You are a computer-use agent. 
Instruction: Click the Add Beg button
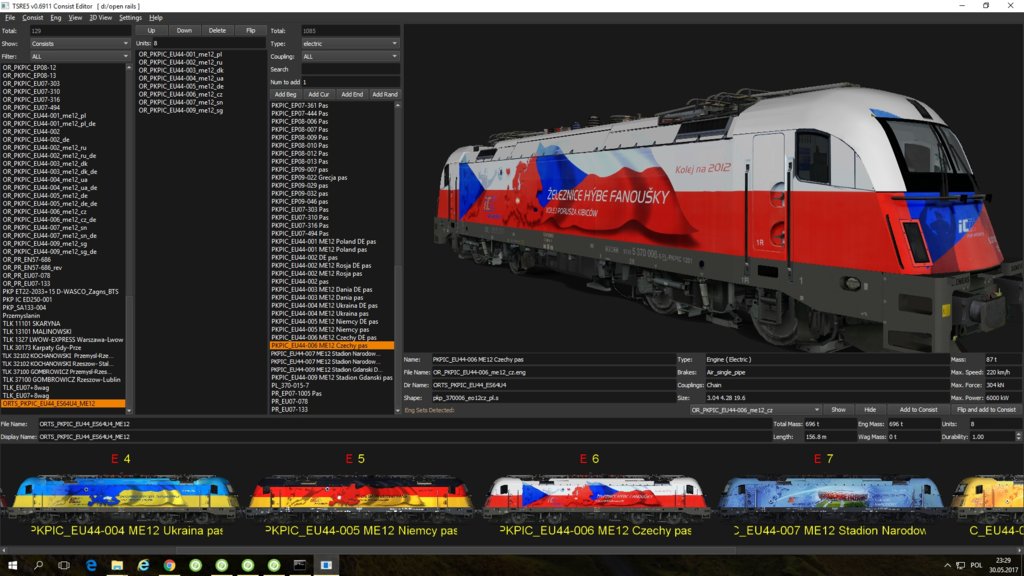[x=285, y=95]
